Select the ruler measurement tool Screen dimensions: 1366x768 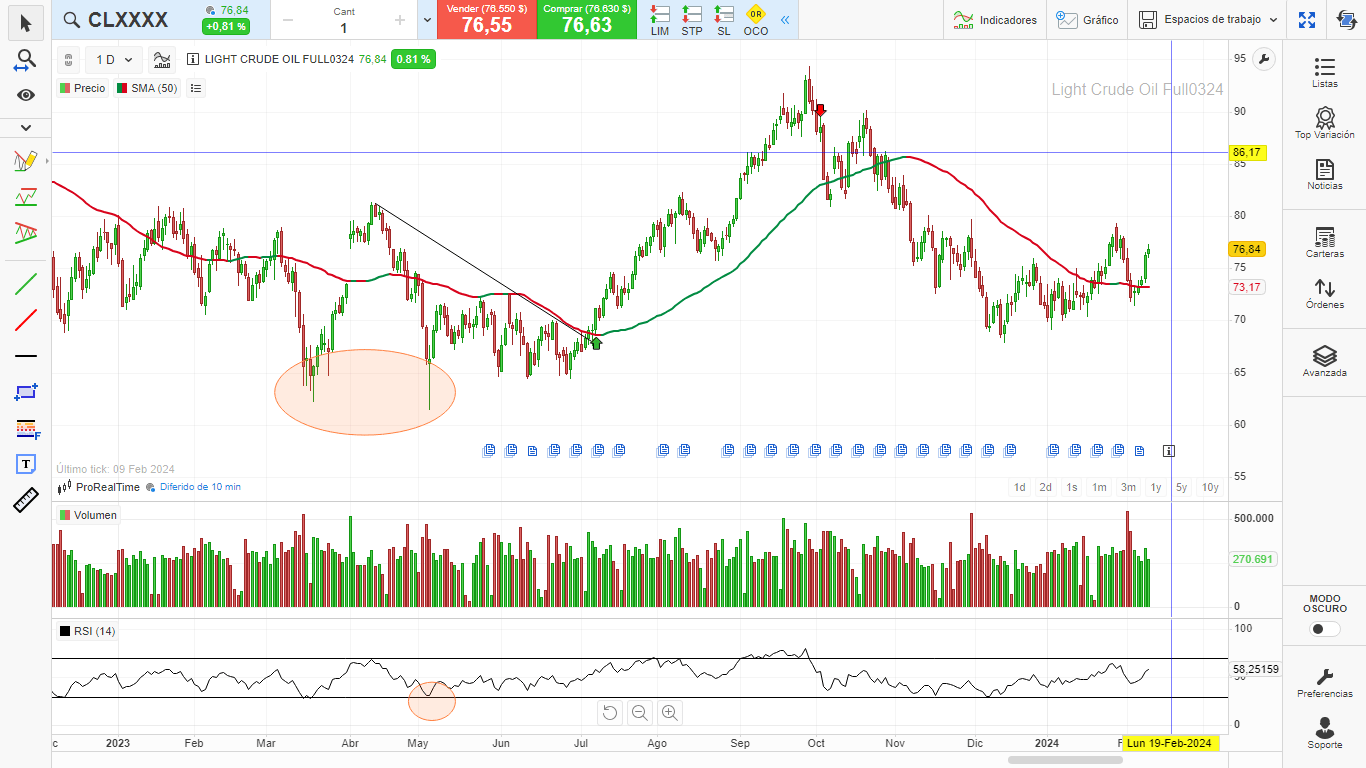tap(26, 500)
